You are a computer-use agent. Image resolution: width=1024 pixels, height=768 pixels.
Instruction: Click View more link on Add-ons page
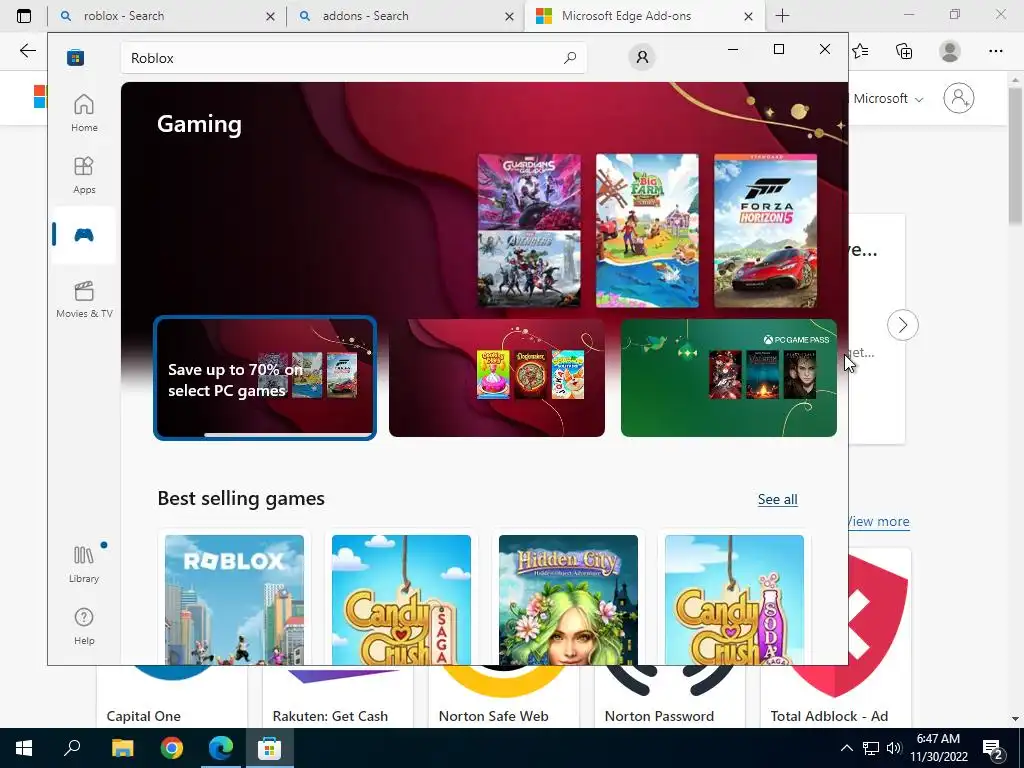(x=879, y=521)
